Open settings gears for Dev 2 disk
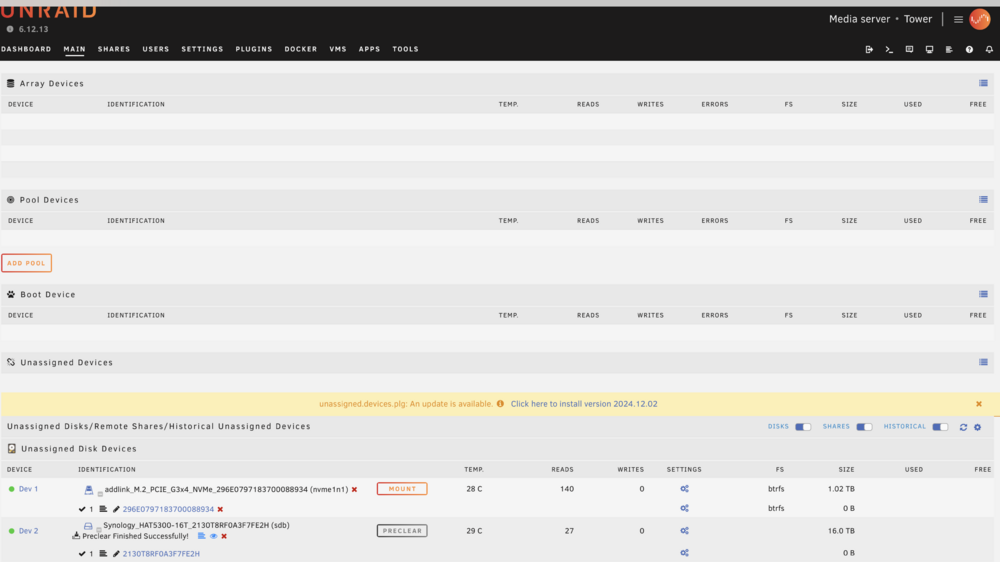 pyautogui.click(x=684, y=531)
